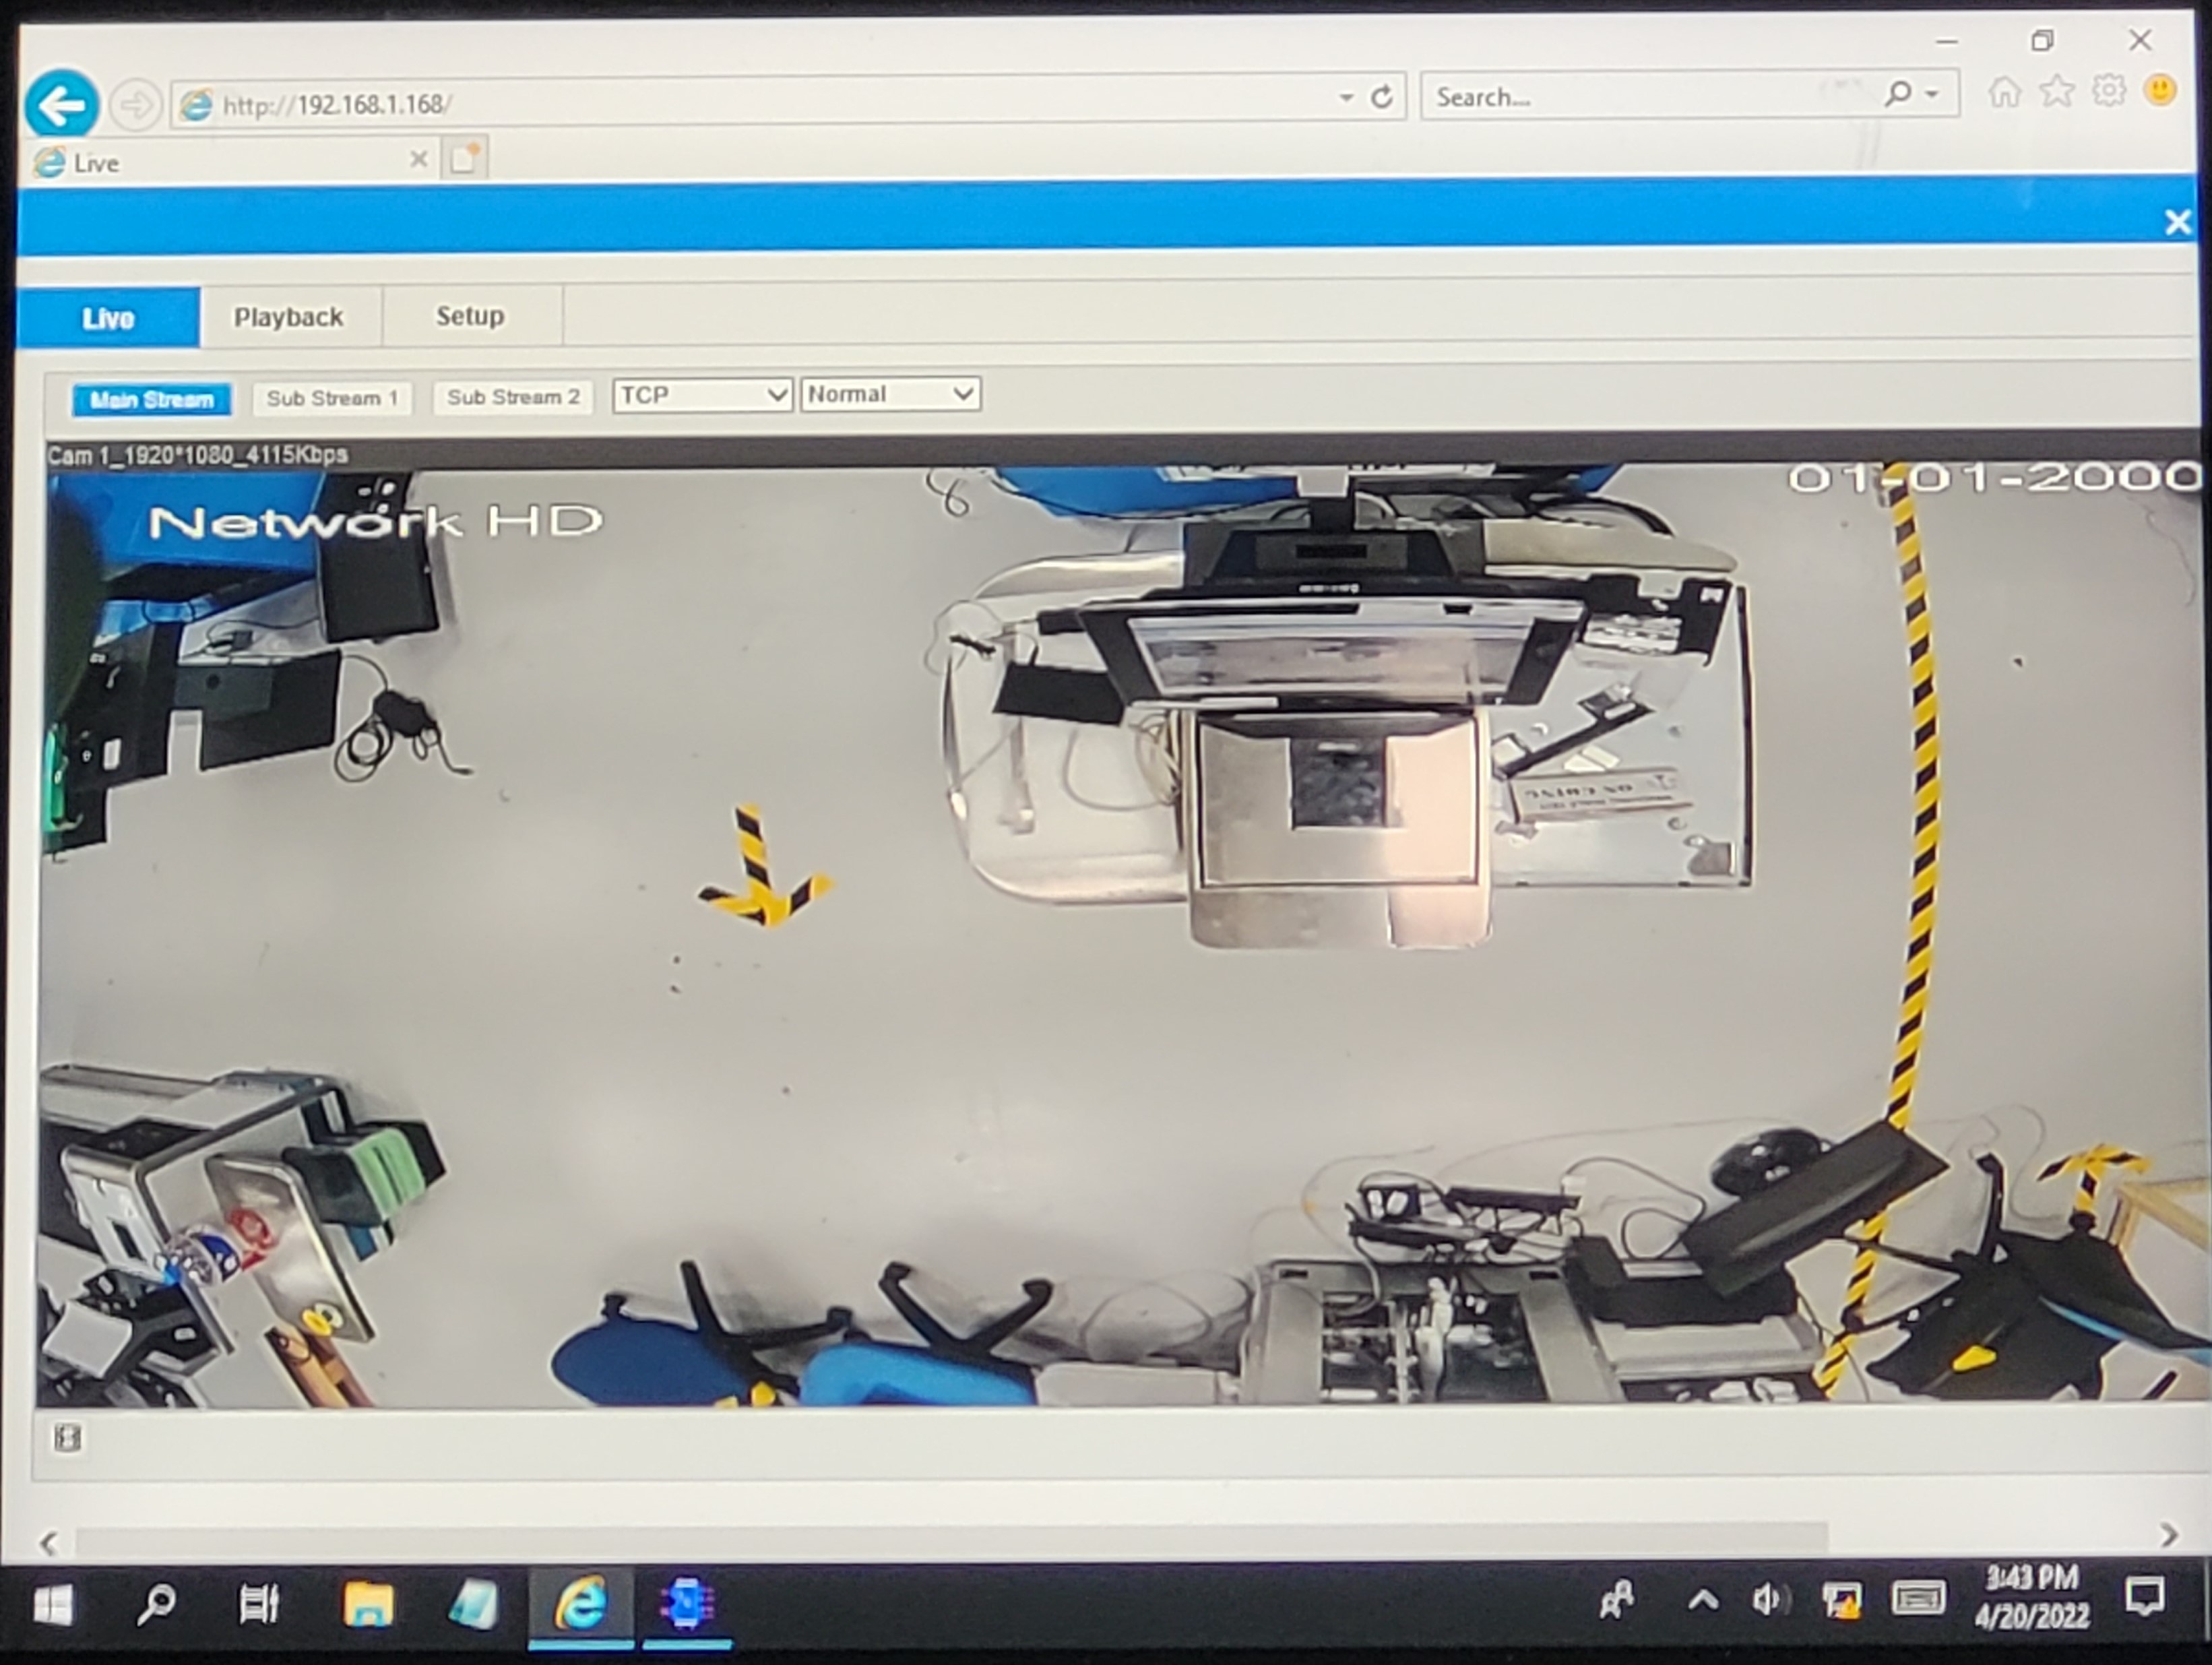Close the blue notification banner
This screenshot has height=1665, width=2212.
point(2177,222)
